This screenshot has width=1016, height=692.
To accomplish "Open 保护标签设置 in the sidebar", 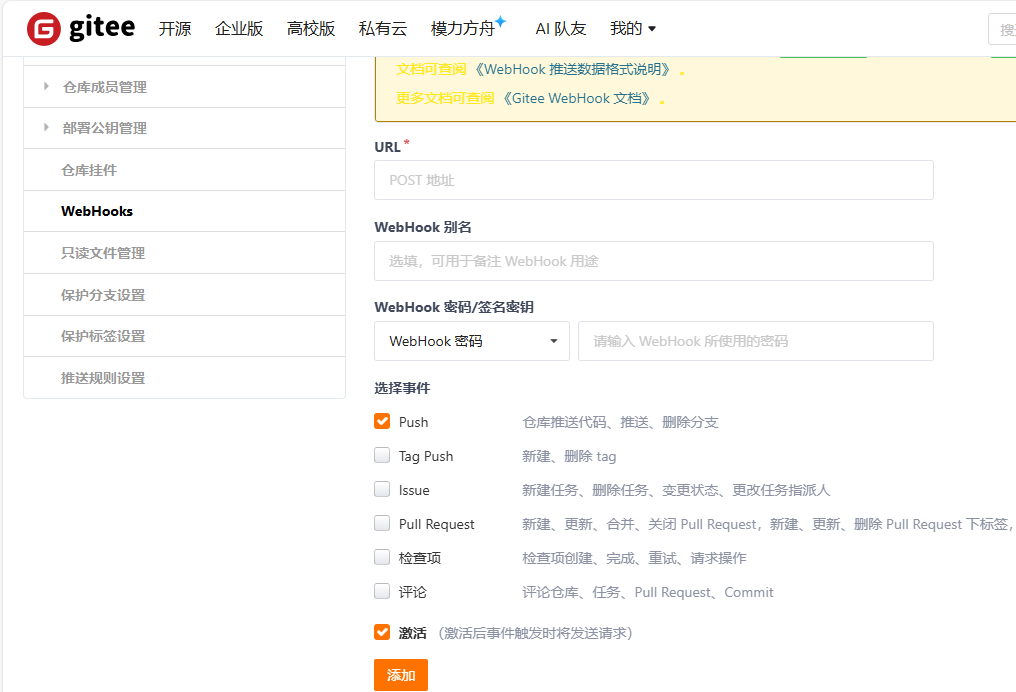I will 184,336.
